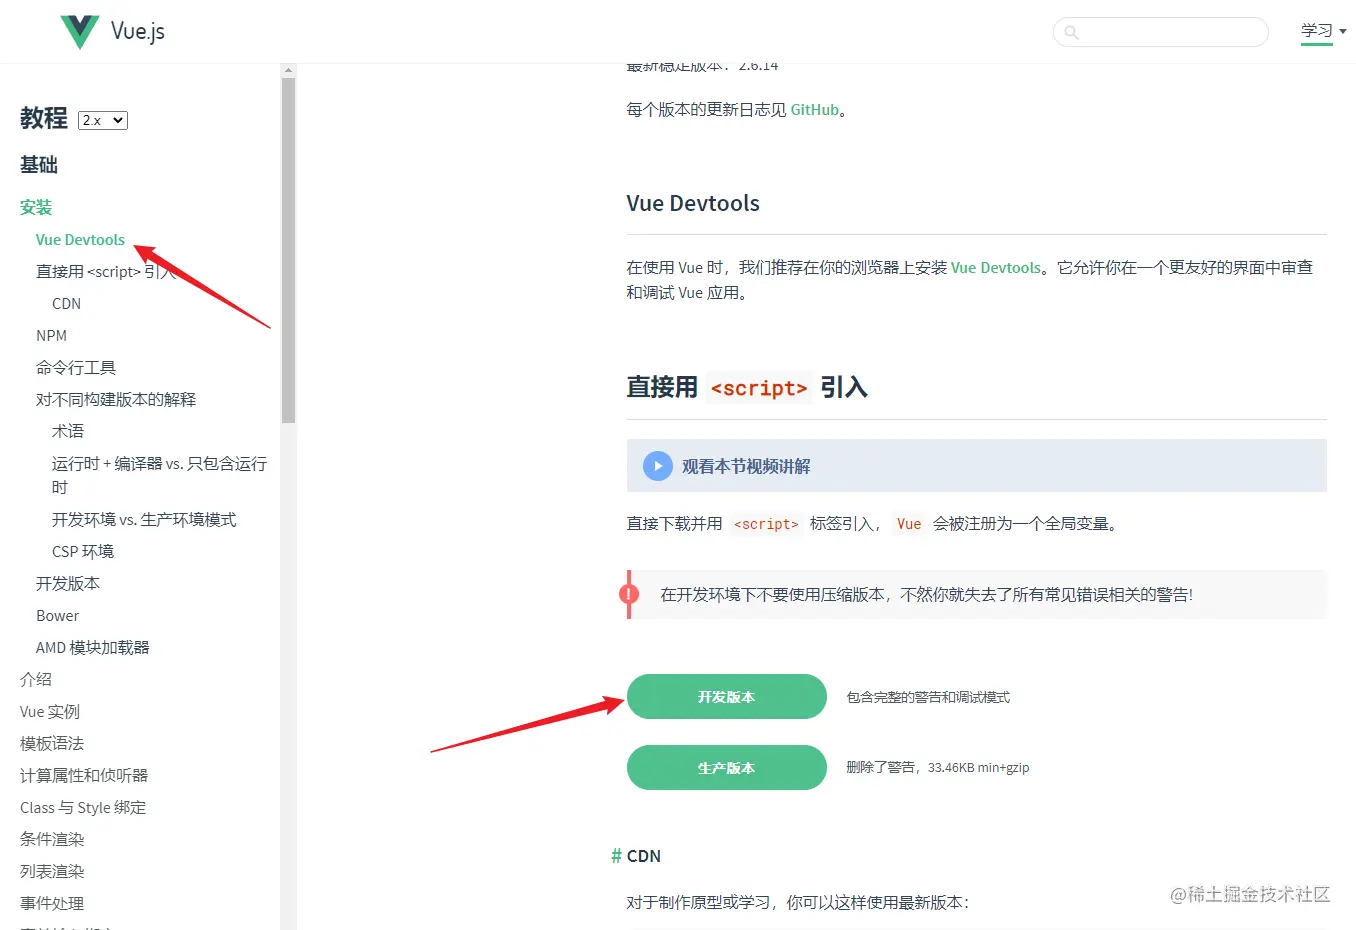This screenshot has width=1356, height=930.
Task: Open 对不同构建版本的解释 sidebar item
Action: coord(116,400)
